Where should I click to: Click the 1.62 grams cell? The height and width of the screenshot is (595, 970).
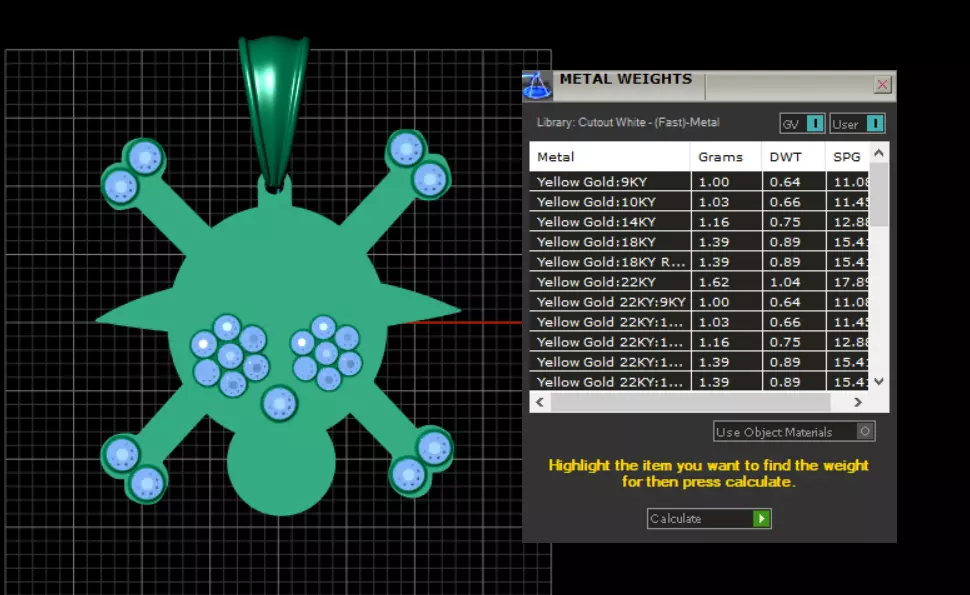(x=726, y=282)
